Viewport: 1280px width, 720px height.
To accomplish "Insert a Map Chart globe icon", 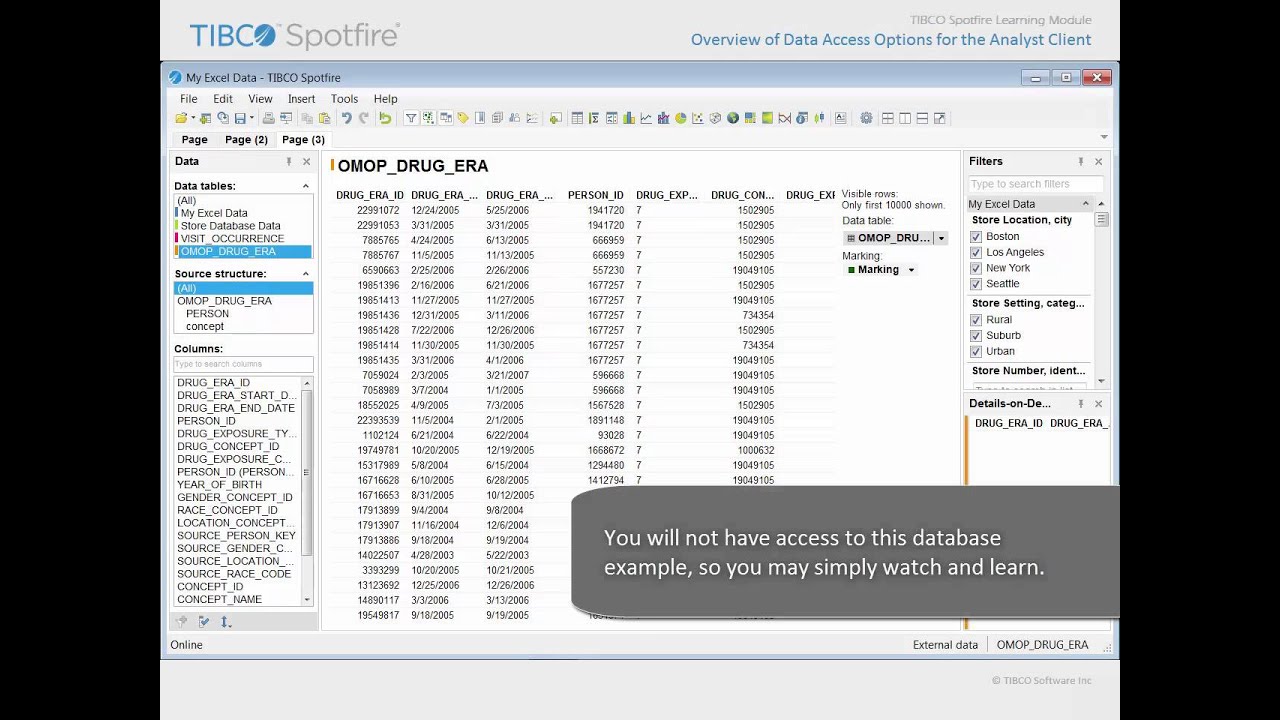I will click(733, 118).
